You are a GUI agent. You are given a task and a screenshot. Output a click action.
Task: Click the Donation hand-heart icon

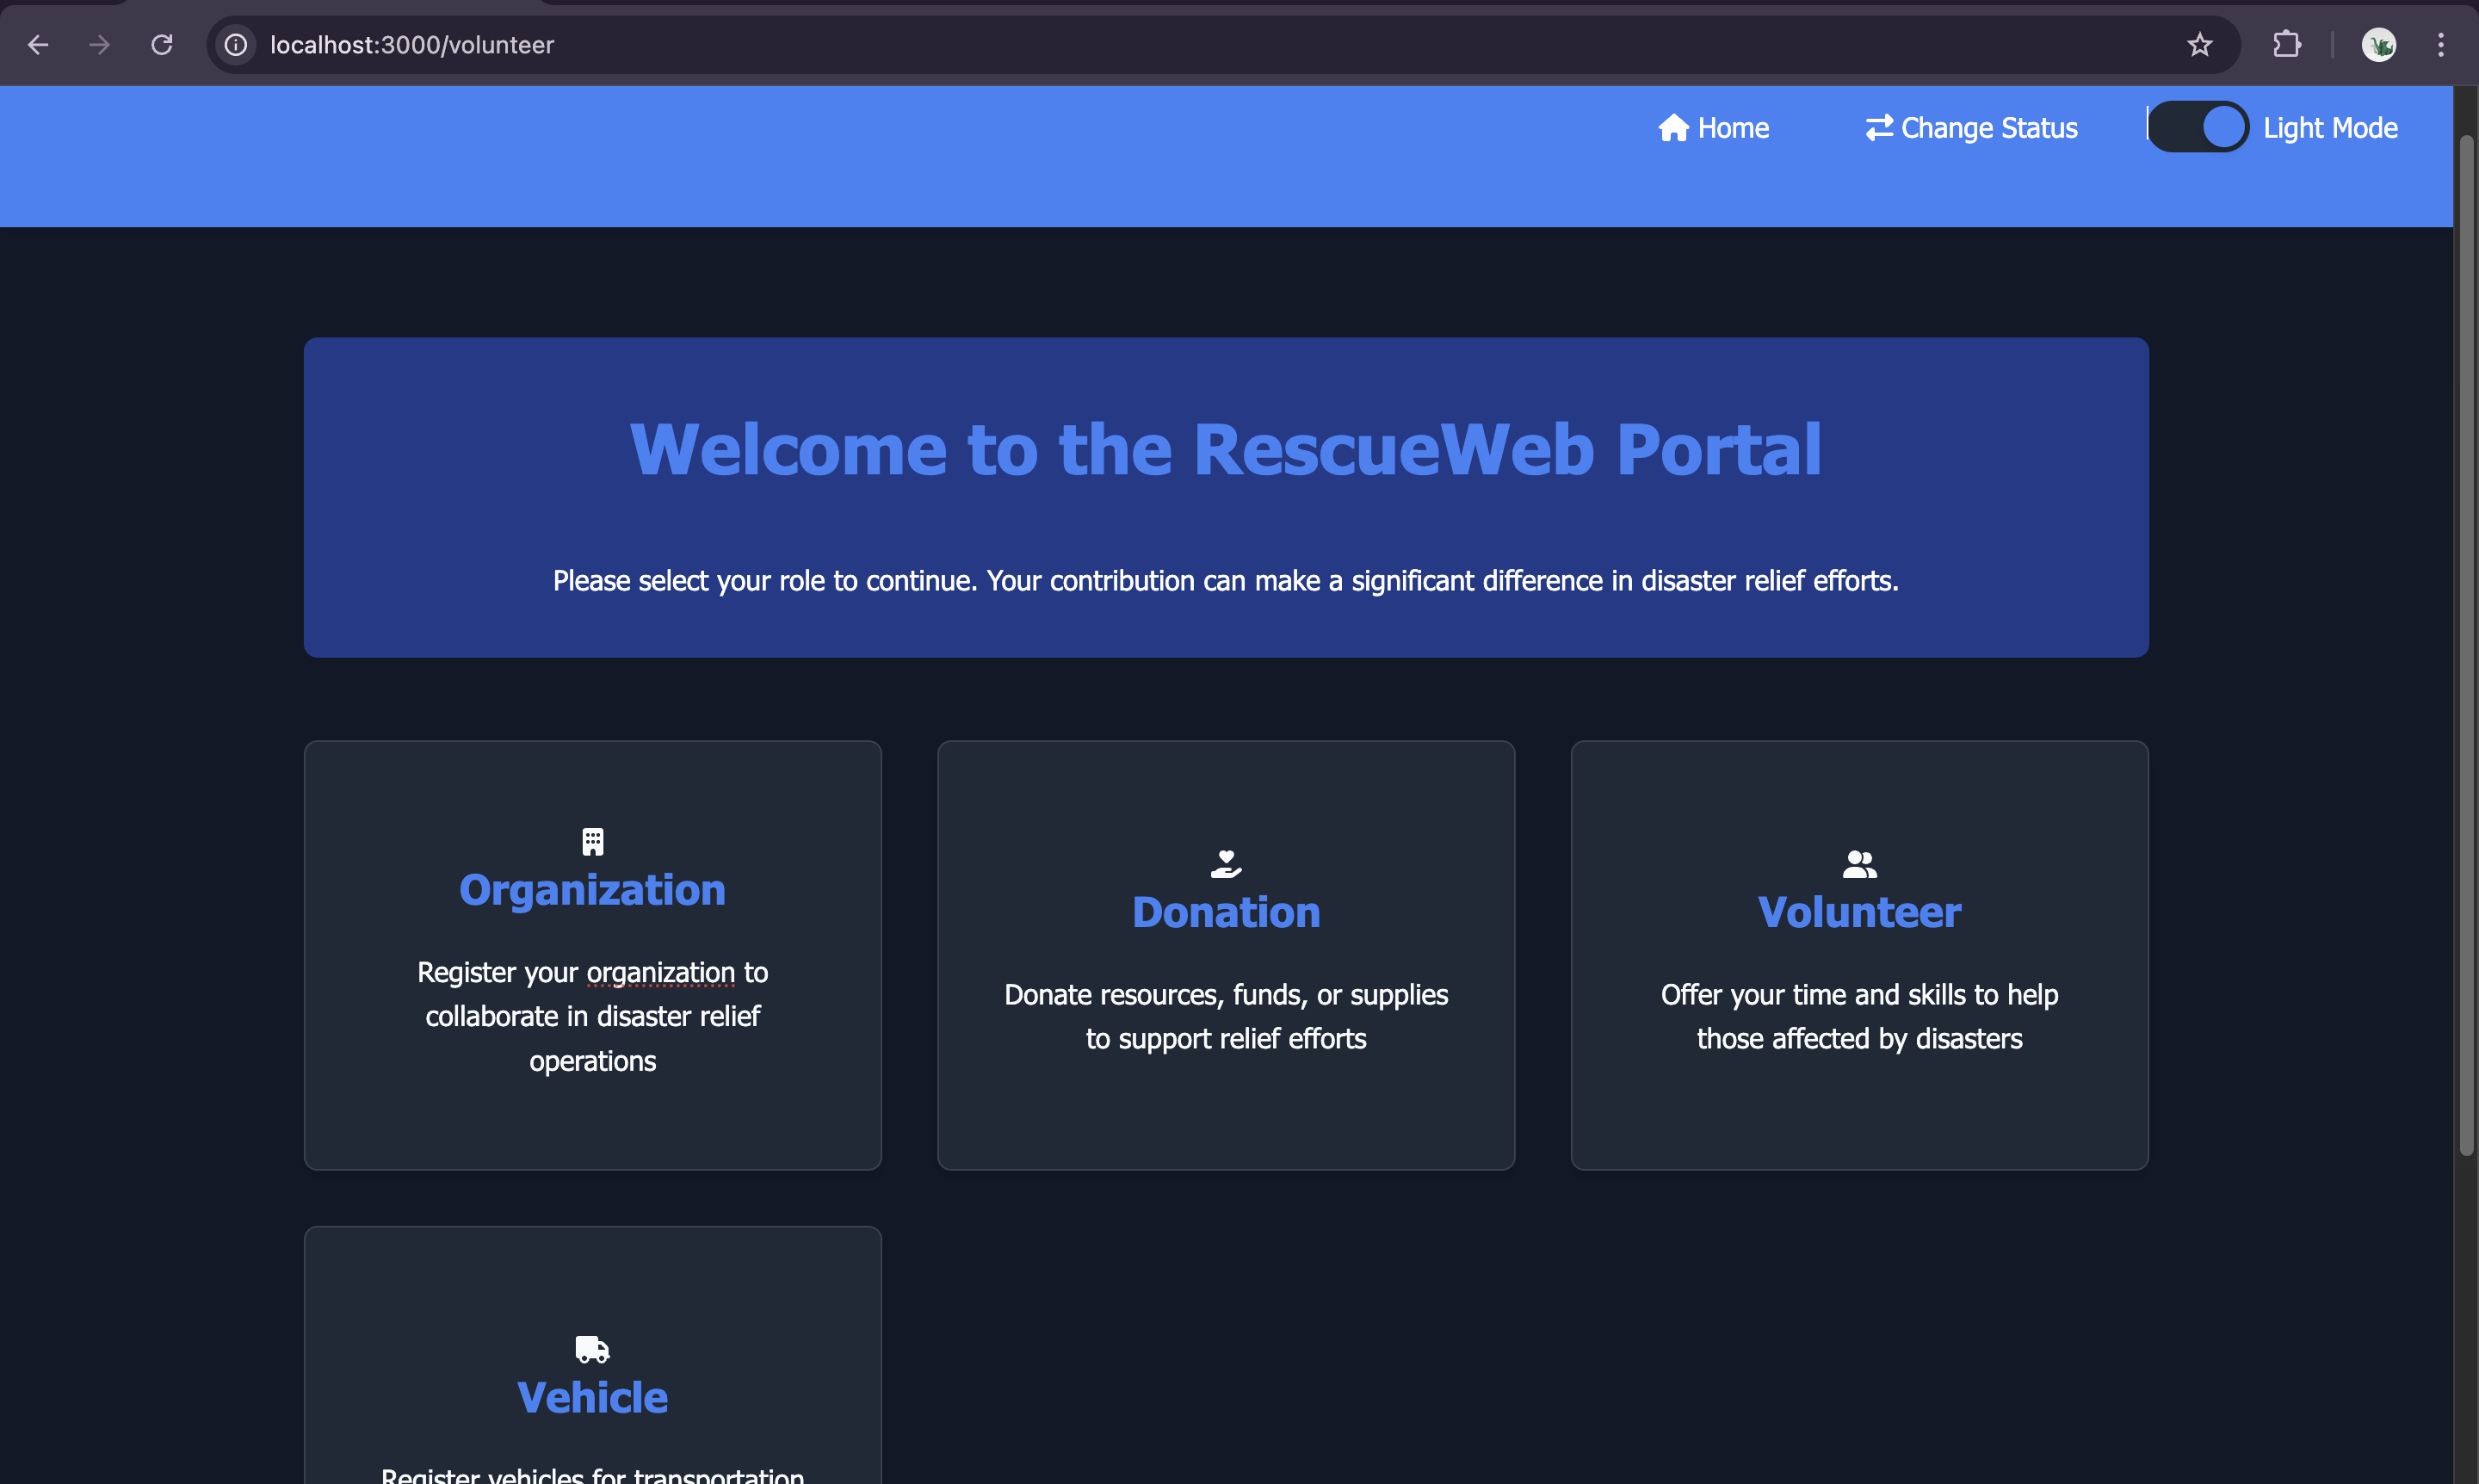(x=1226, y=864)
